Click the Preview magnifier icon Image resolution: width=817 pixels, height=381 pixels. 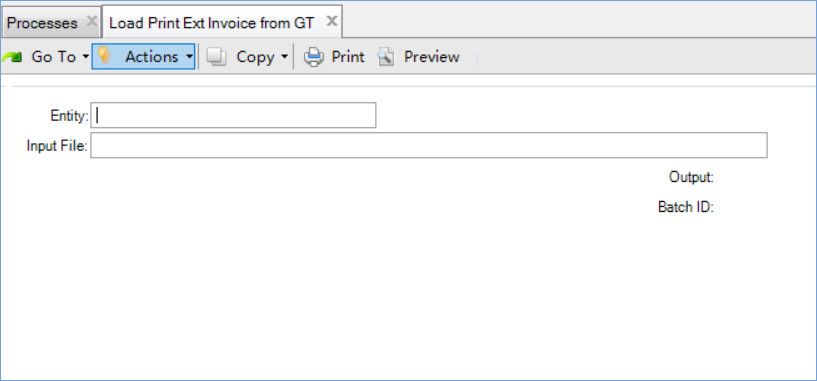tap(386, 57)
